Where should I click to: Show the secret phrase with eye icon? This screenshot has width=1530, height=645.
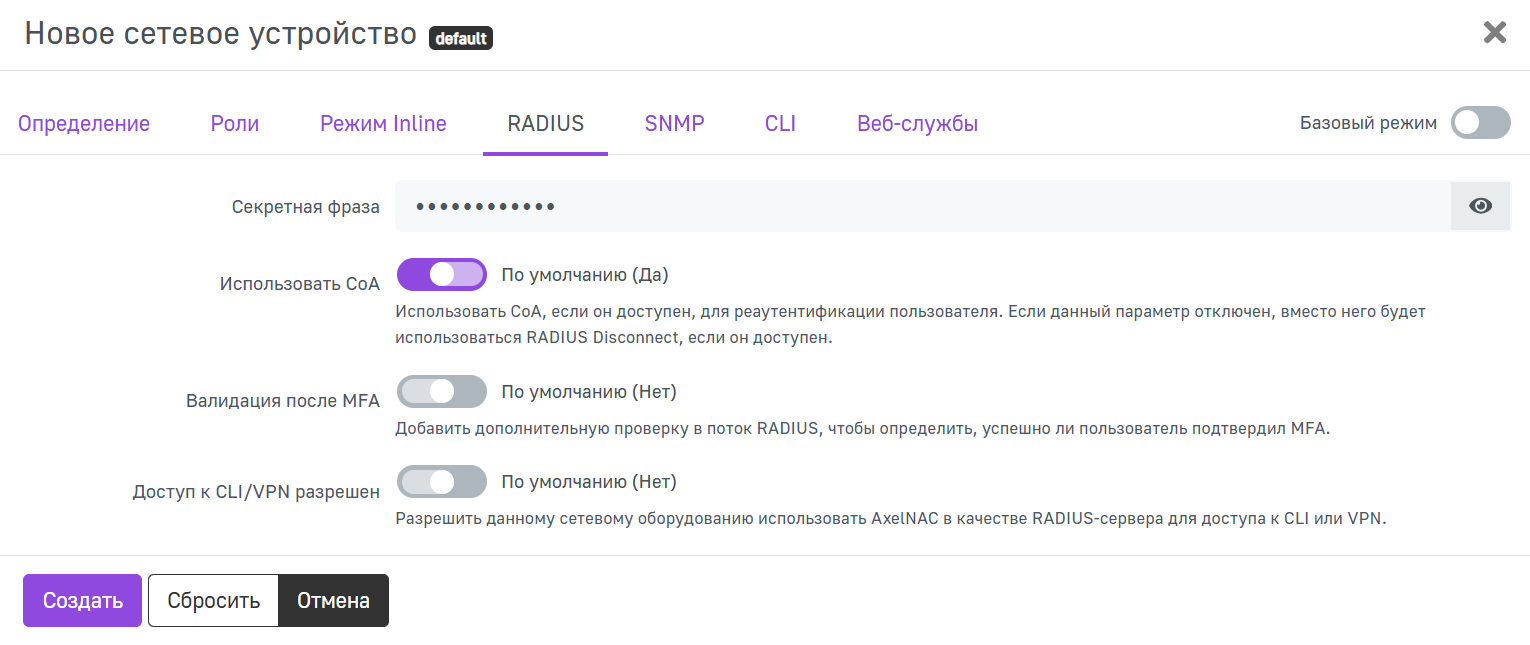[1480, 206]
